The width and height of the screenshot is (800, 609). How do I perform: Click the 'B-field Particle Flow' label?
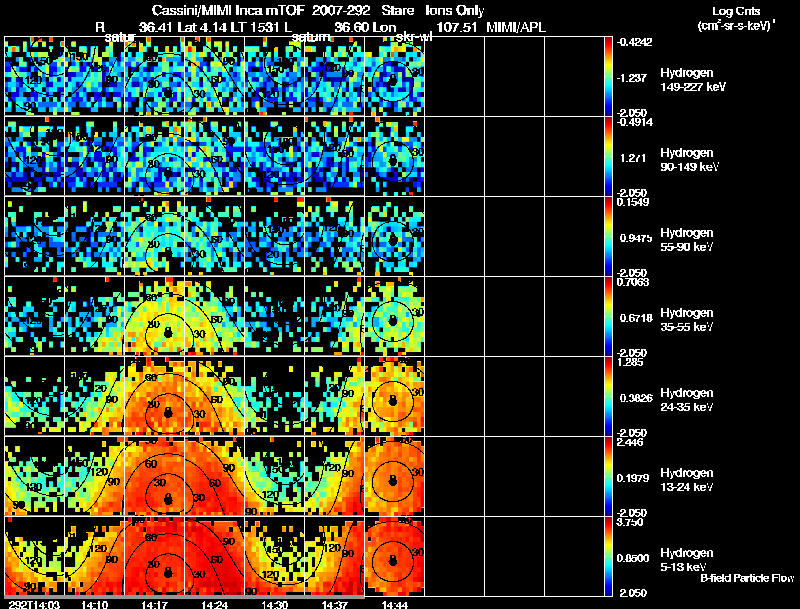(x=747, y=578)
